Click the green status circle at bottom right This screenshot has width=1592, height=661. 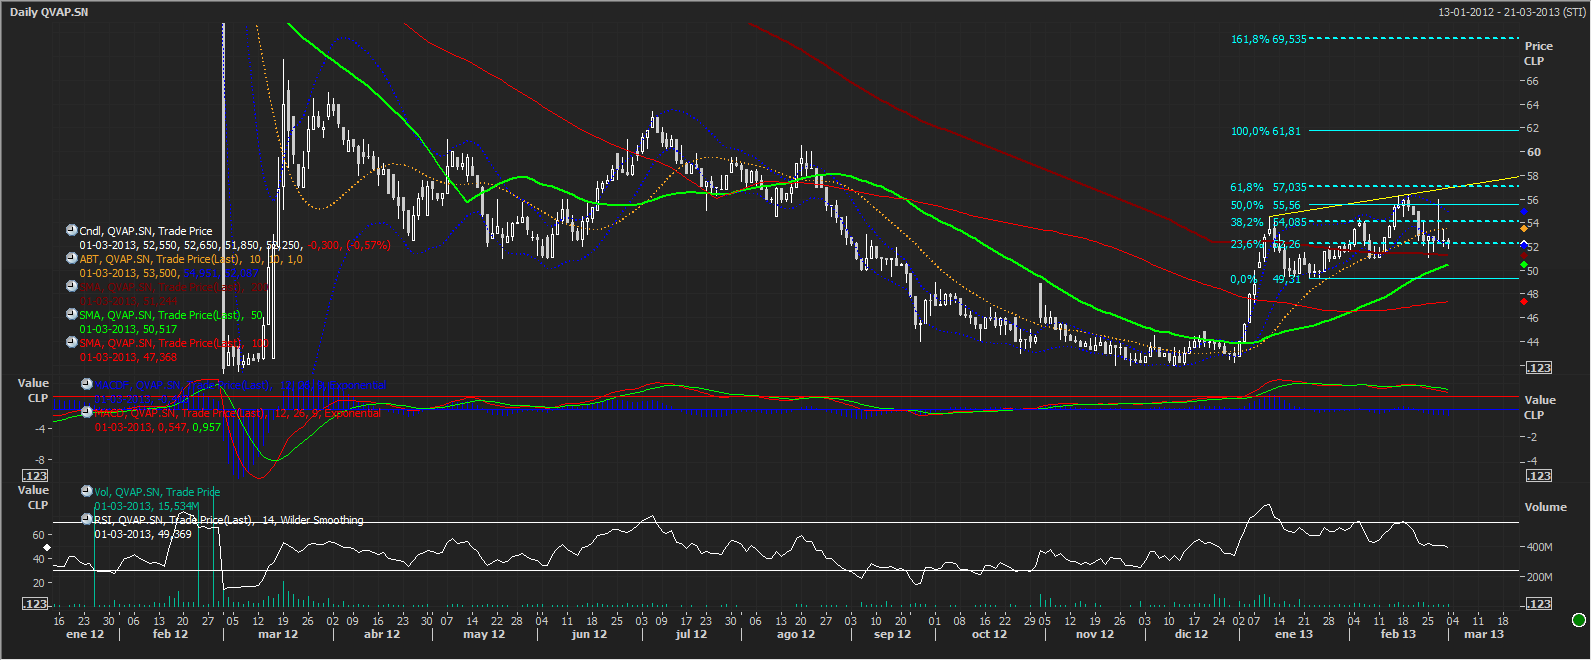(x=1578, y=620)
